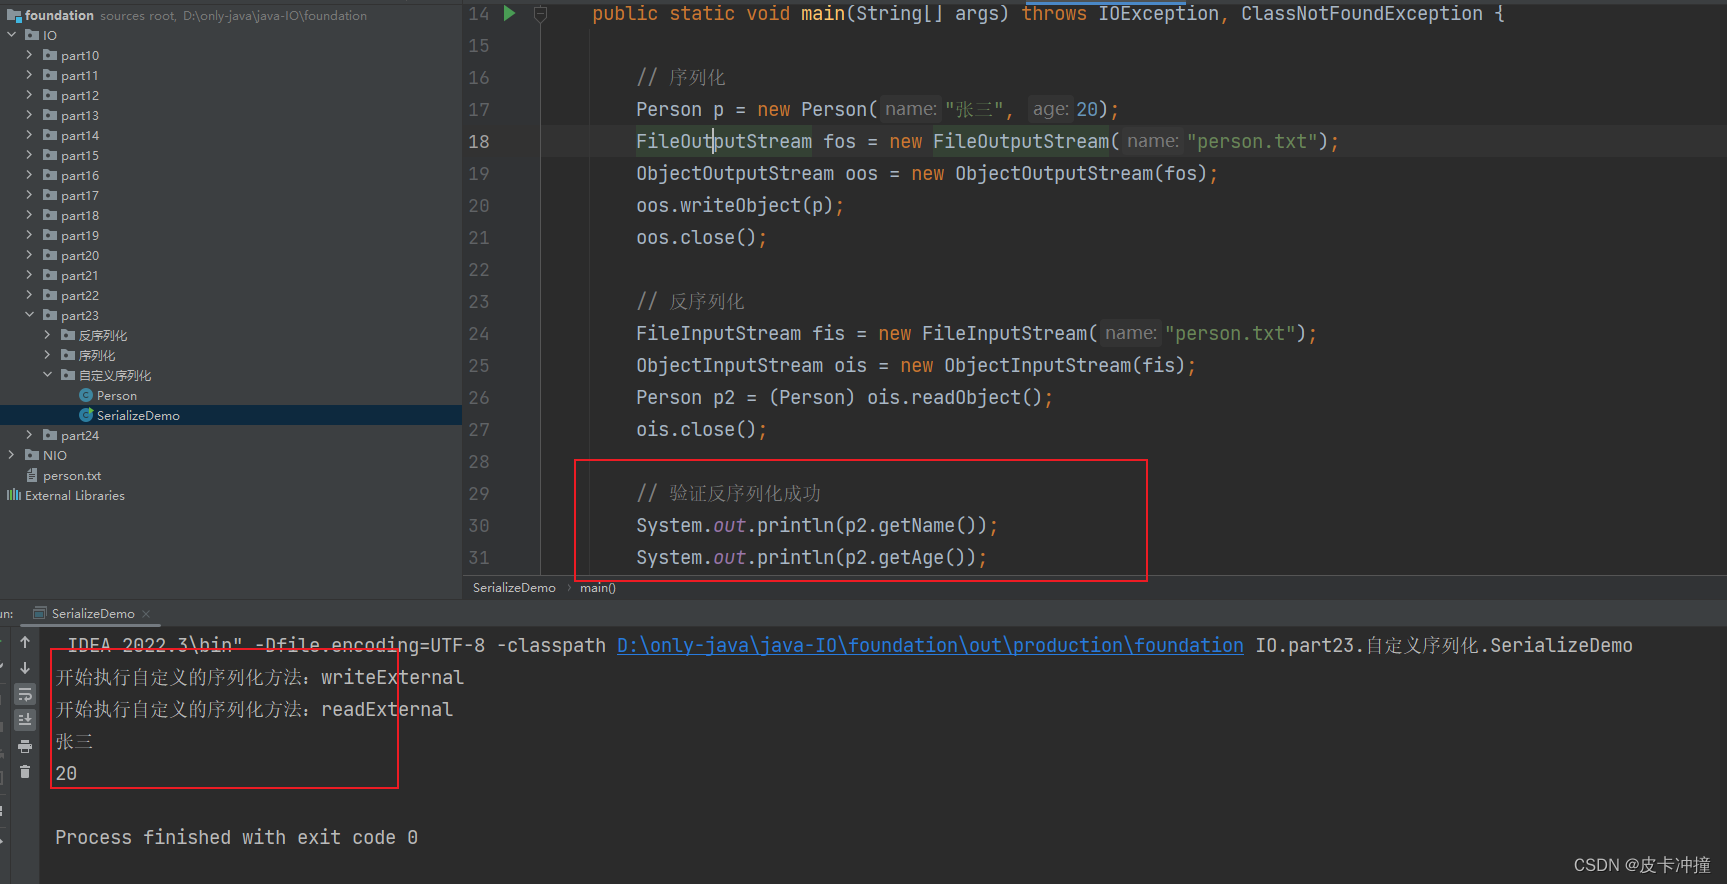The height and width of the screenshot is (884, 1727).
Task: Click SerializeDemo in the editor breadcrumb
Action: (x=514, y=588)
